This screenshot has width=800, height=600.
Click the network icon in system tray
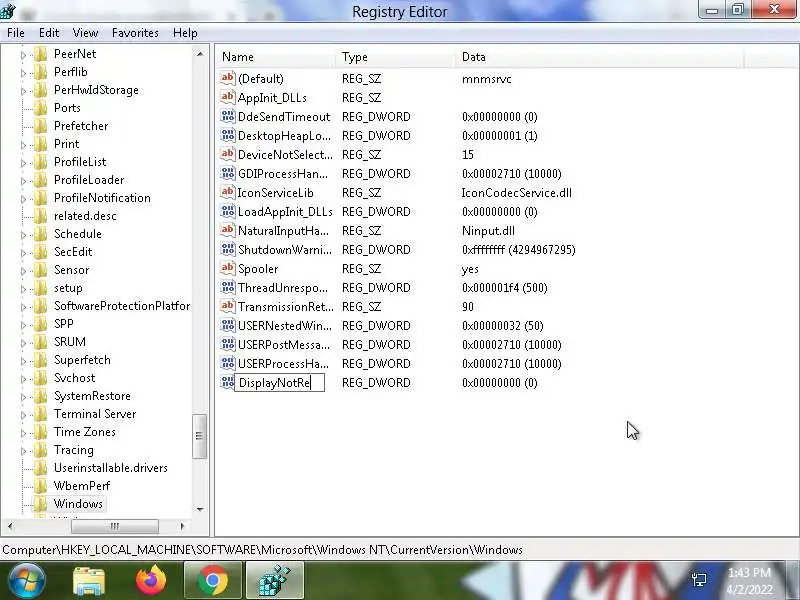click(699, 580)
